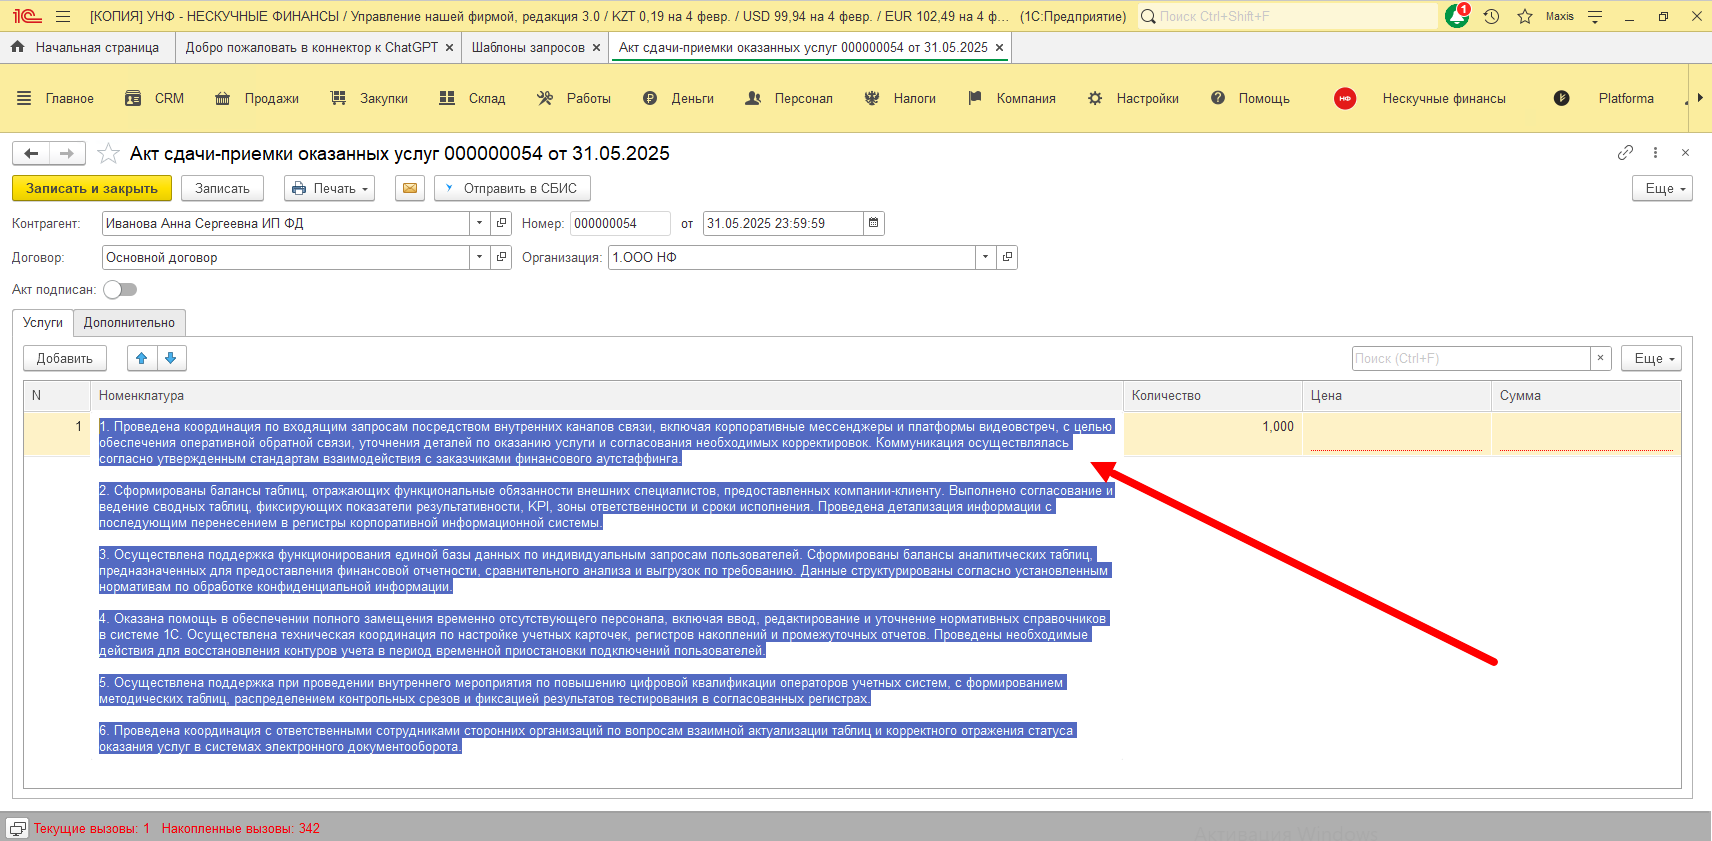Click the back navigation arrow button

tap(31, 153)
